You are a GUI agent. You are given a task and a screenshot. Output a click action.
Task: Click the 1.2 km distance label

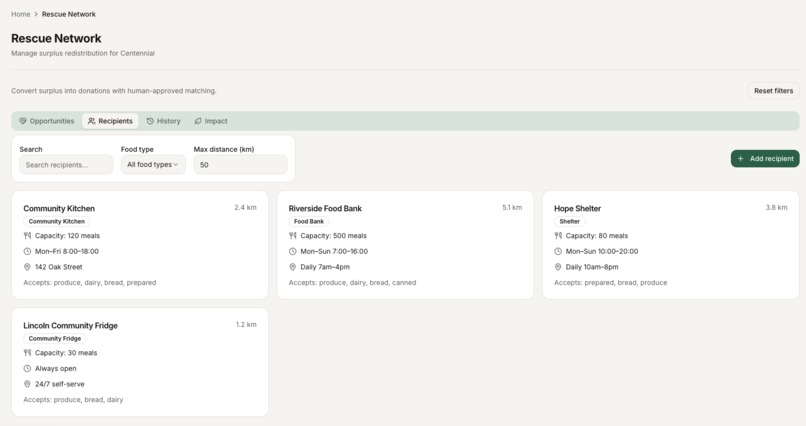coord(246,325)
